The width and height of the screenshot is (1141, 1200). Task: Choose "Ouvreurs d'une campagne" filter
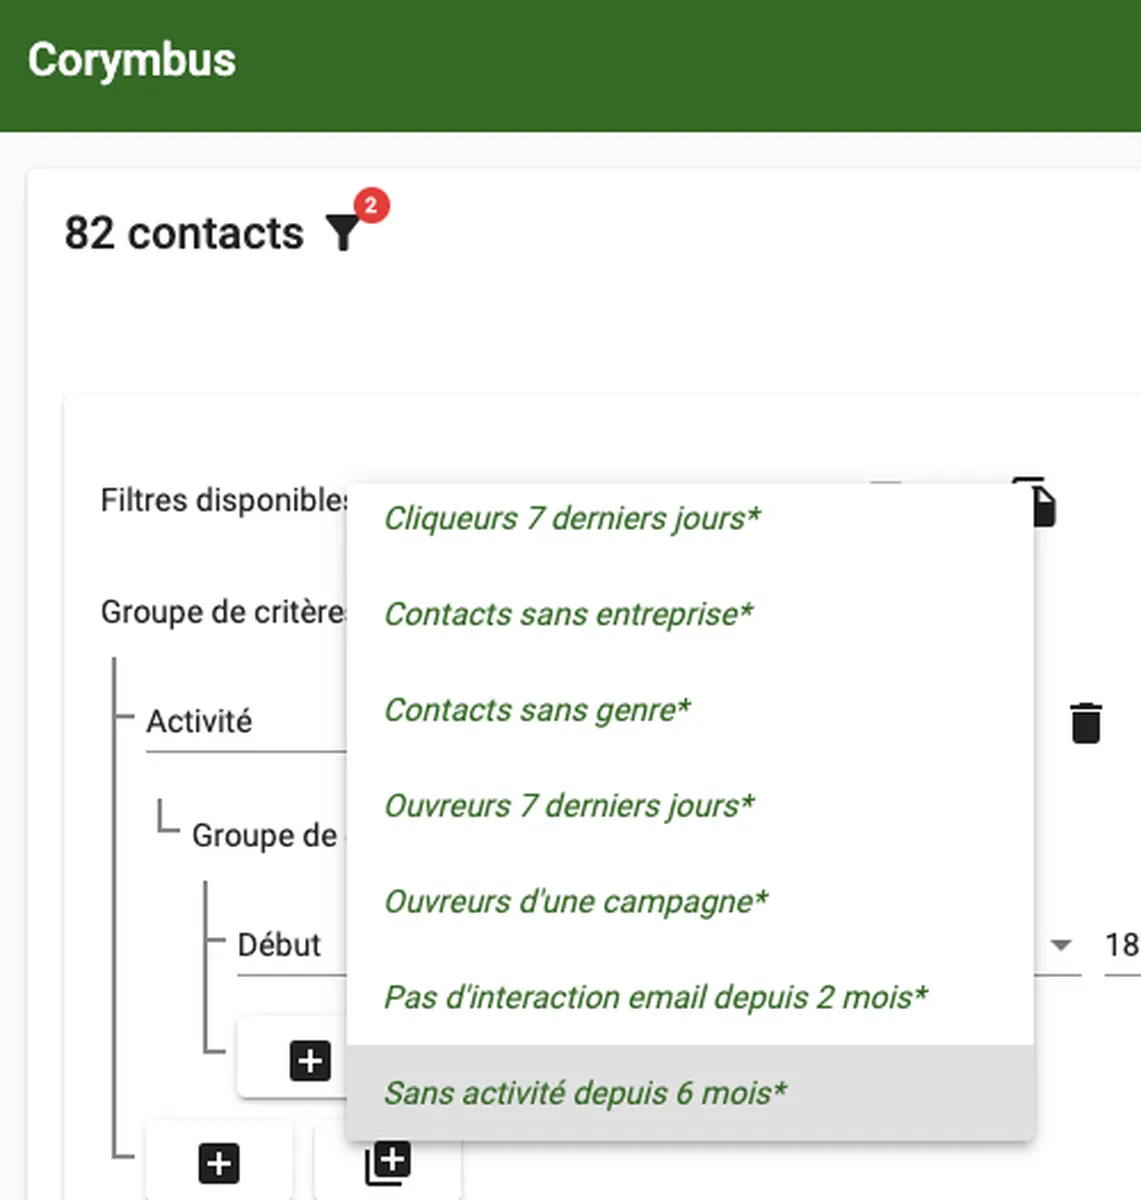pyautogui.click(x=576, y=902)
